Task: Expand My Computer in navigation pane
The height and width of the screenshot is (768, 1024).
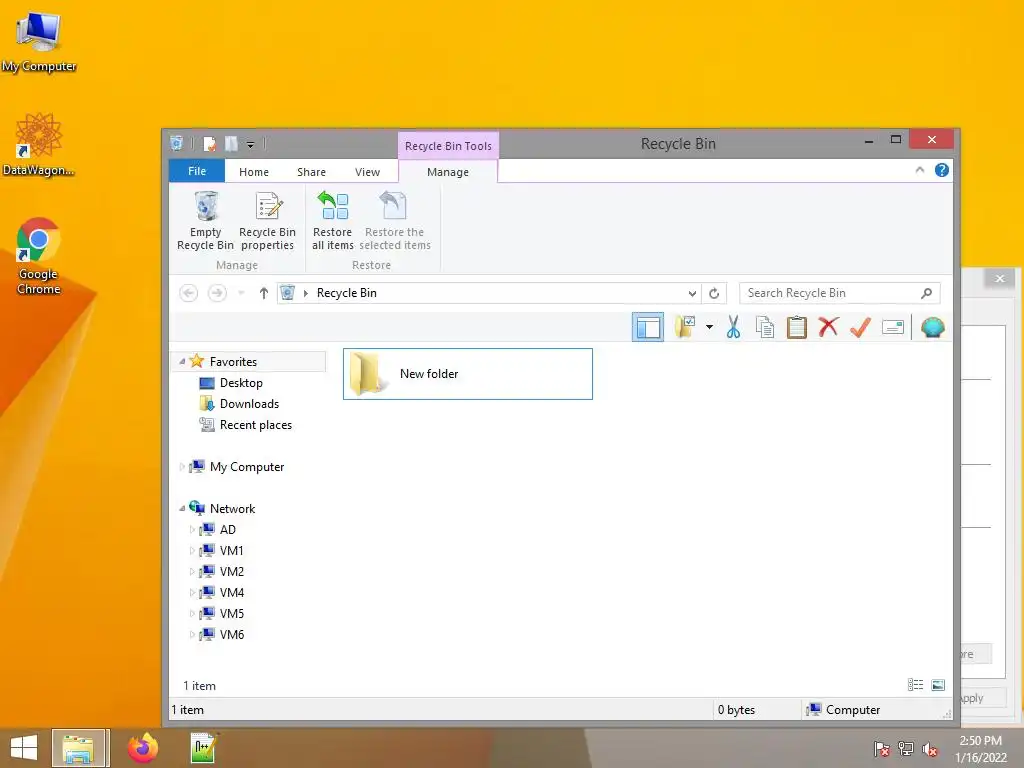Action: (x=182, y=467)
